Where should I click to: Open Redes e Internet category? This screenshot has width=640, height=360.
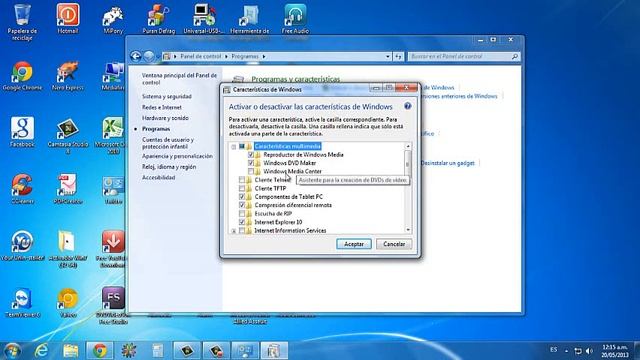point(162,107)
